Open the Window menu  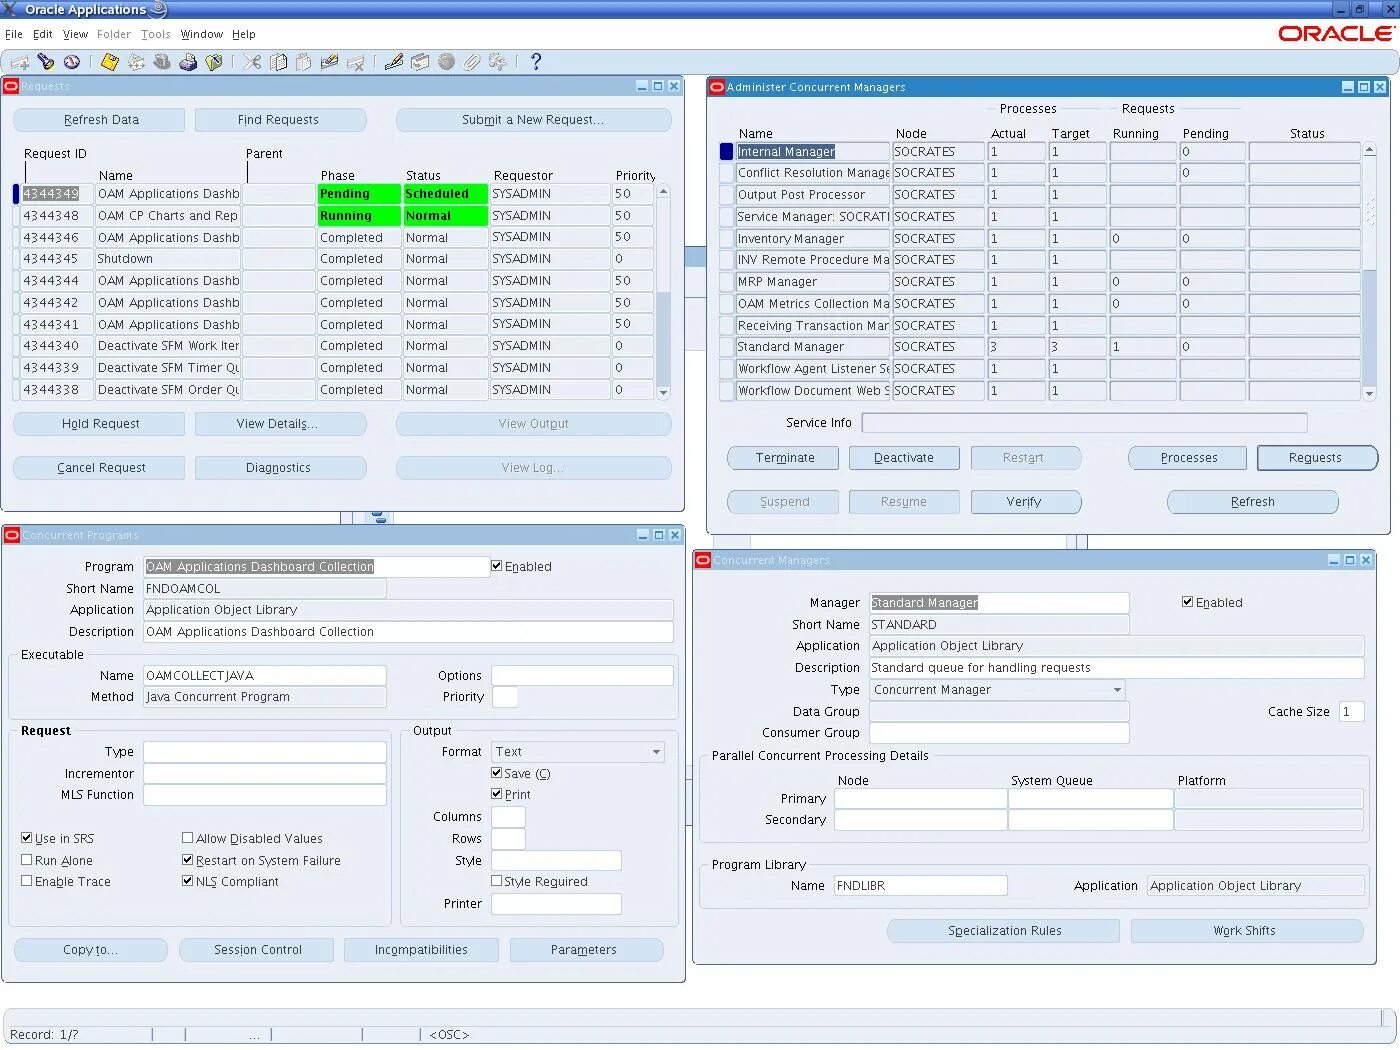click(202, 34)
